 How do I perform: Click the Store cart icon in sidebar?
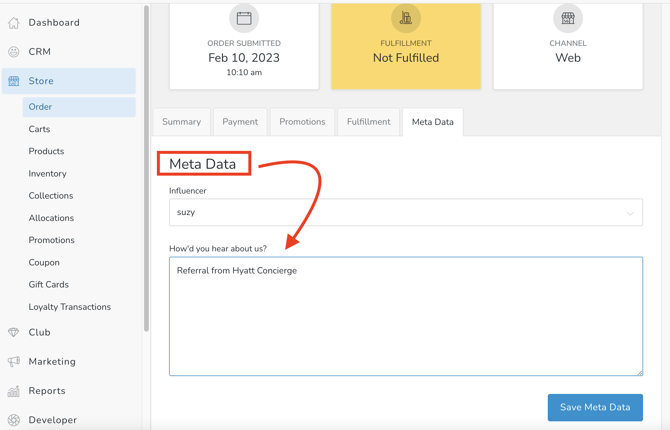click(14, 81)
